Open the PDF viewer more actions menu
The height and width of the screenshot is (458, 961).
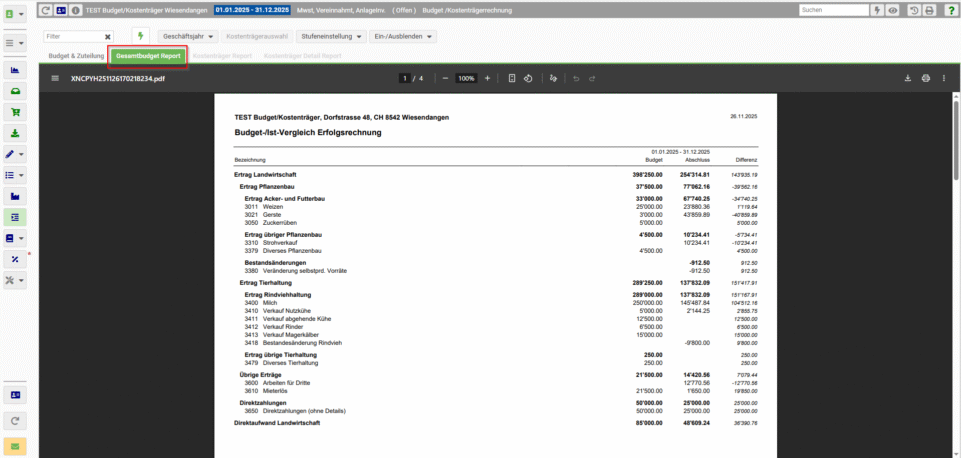point(944,78)
